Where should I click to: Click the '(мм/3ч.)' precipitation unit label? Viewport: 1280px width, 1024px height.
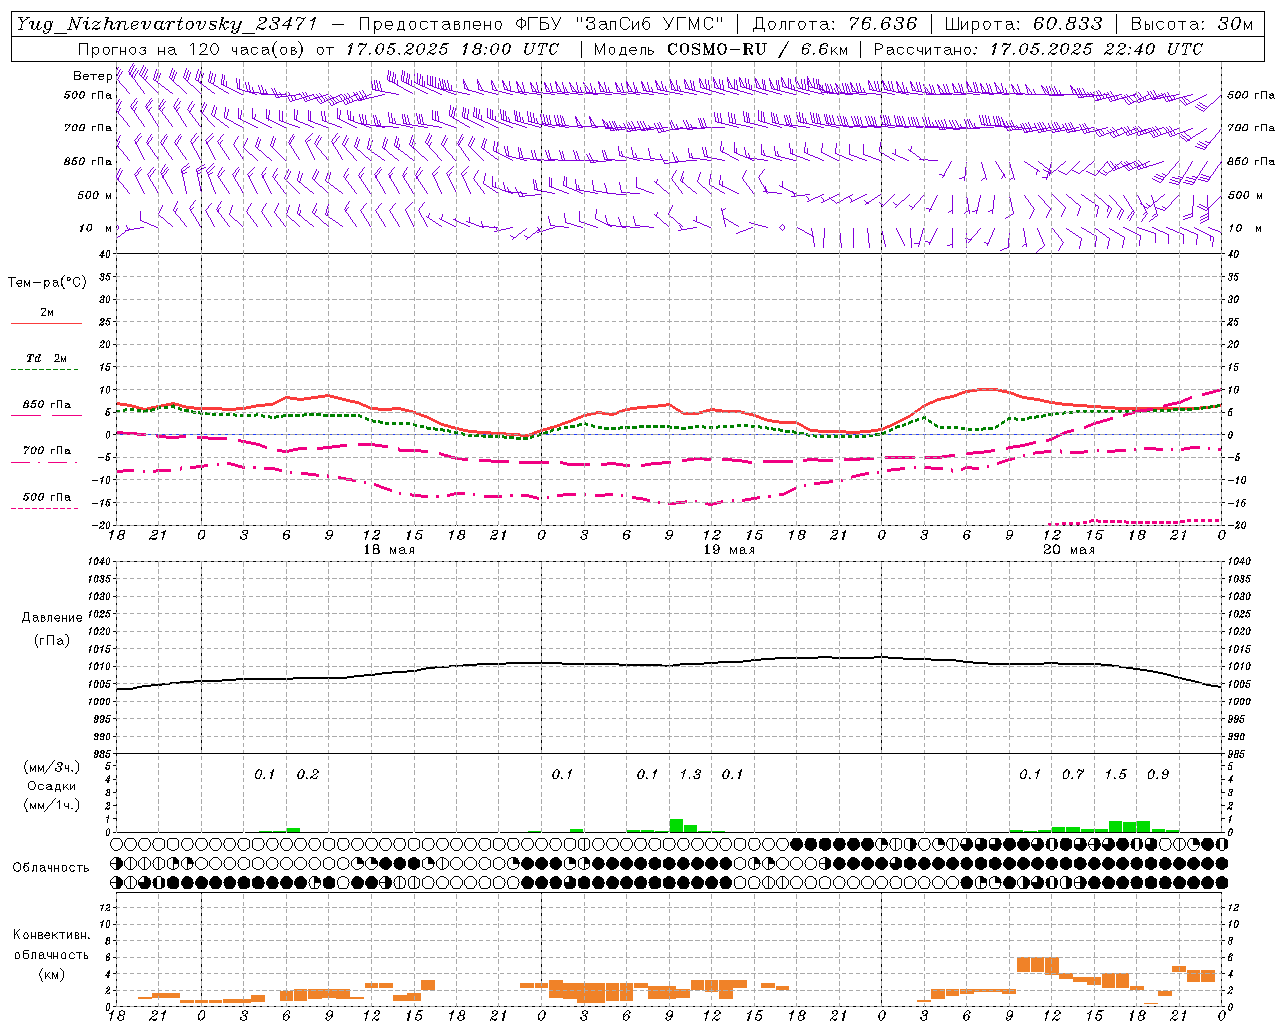pyautogui.click(x=52, y=767)
